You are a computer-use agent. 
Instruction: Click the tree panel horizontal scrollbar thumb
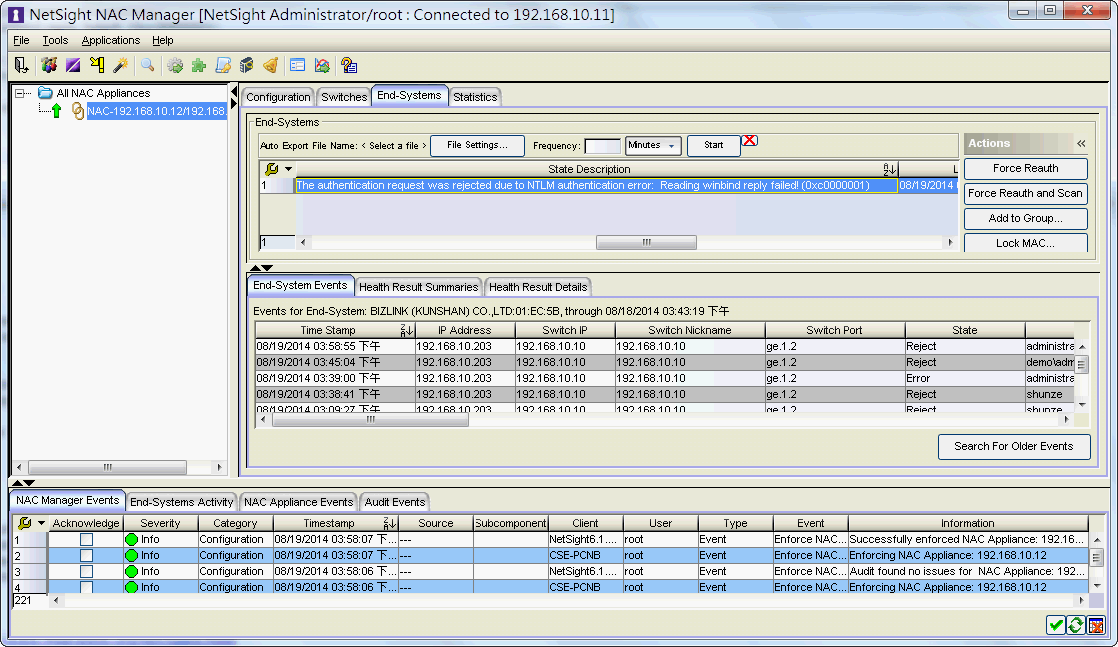coord(108,468)
